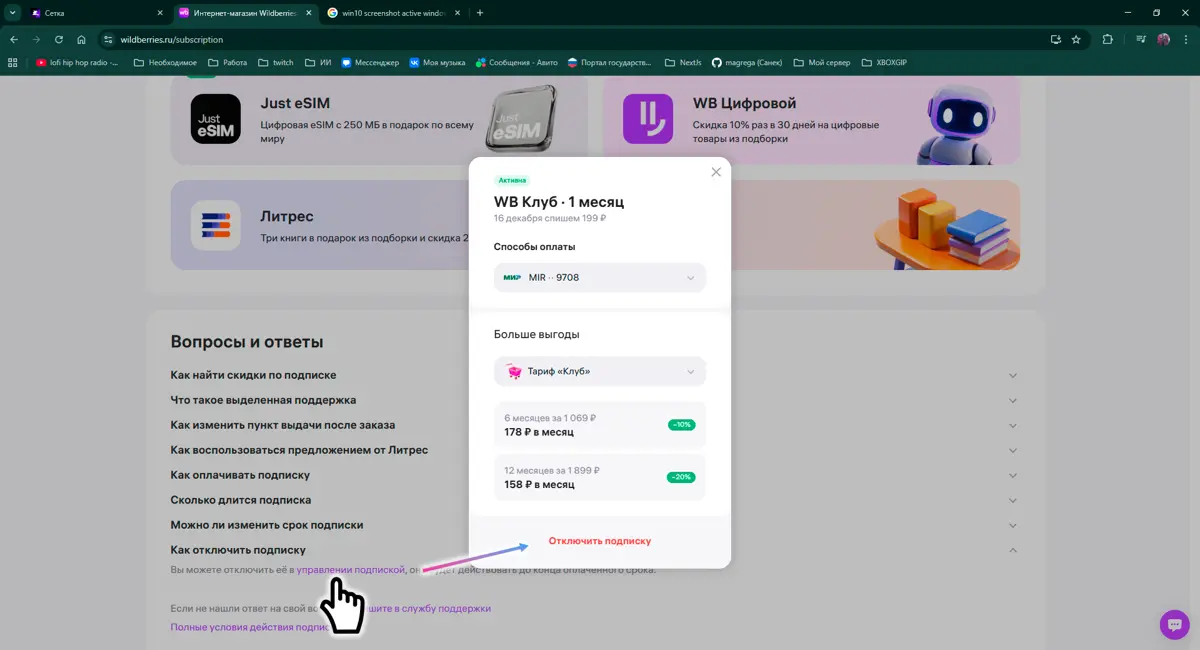Click the WB Цифровой purple logo

pyautogui.click(x=648, y=119)
